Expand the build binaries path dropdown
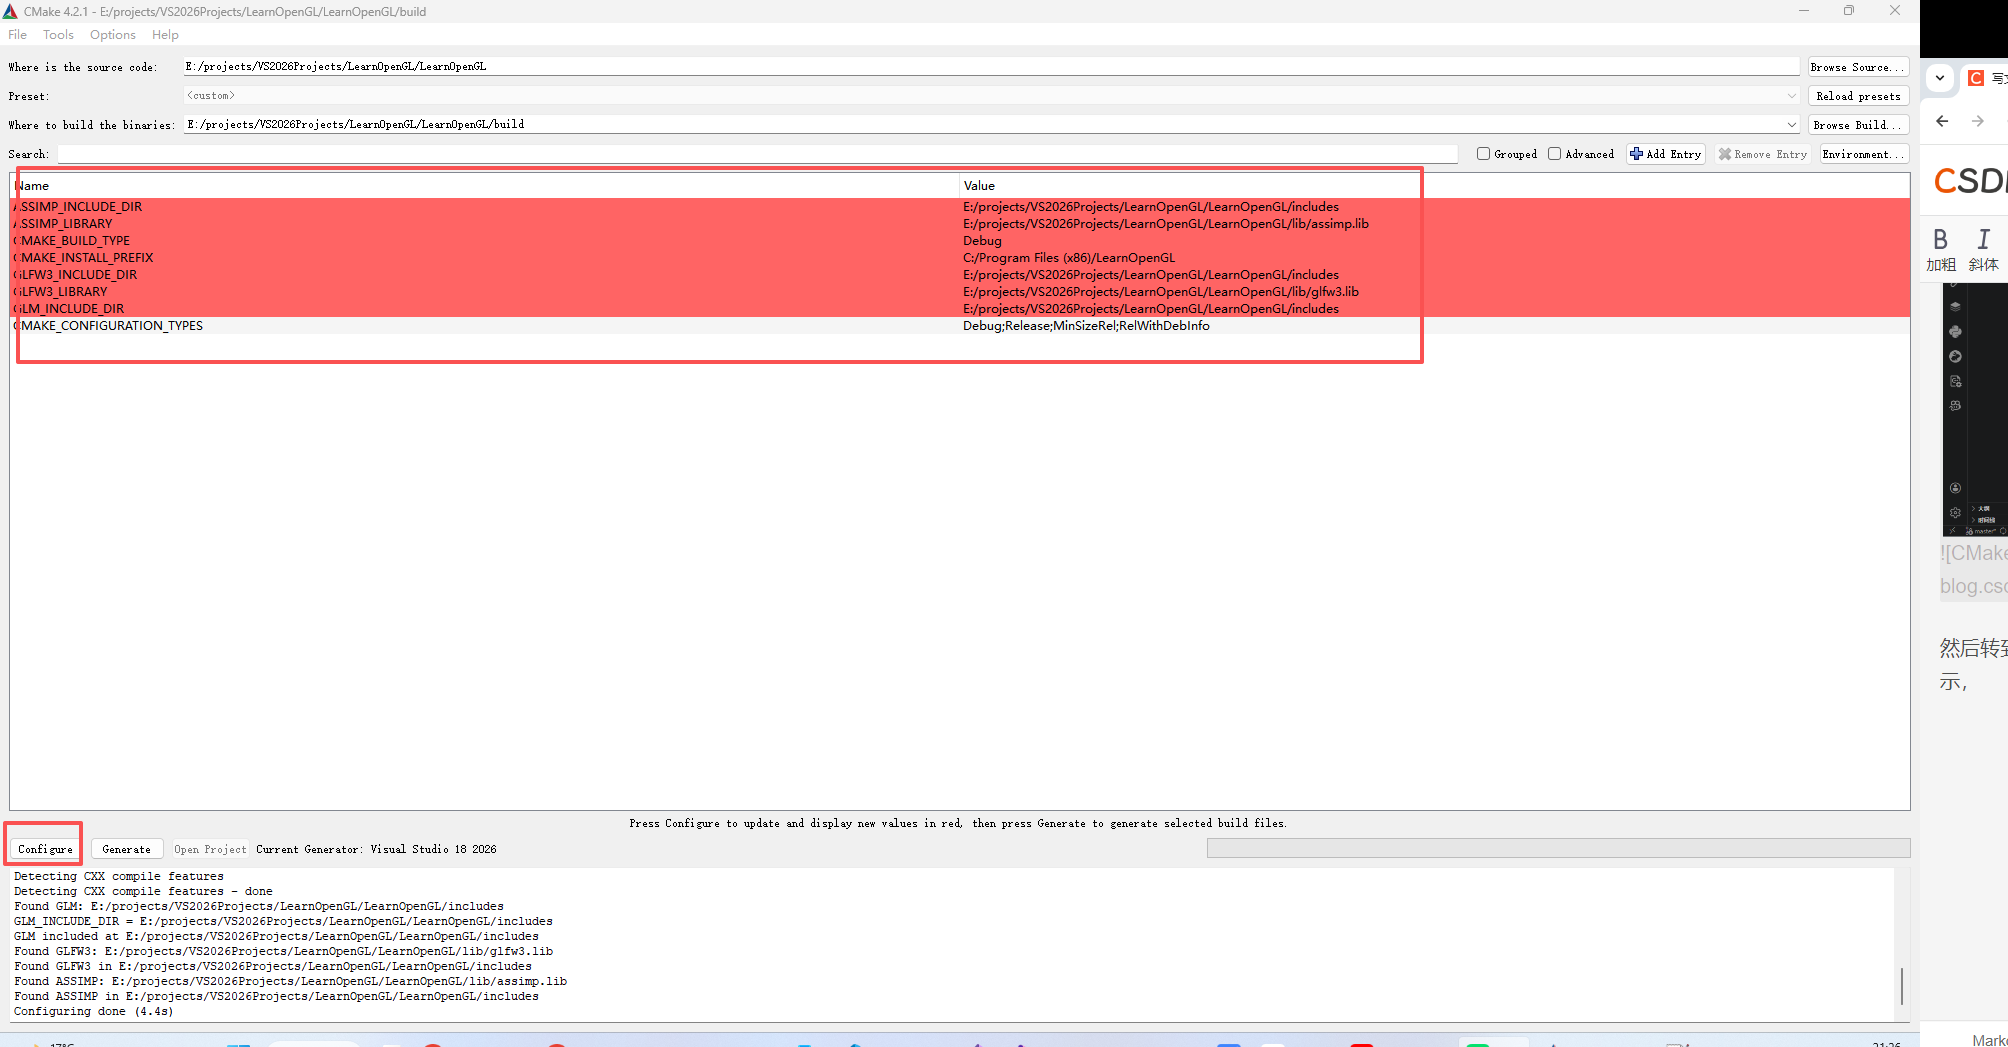2008x1047 pixels. [1791, 125]
